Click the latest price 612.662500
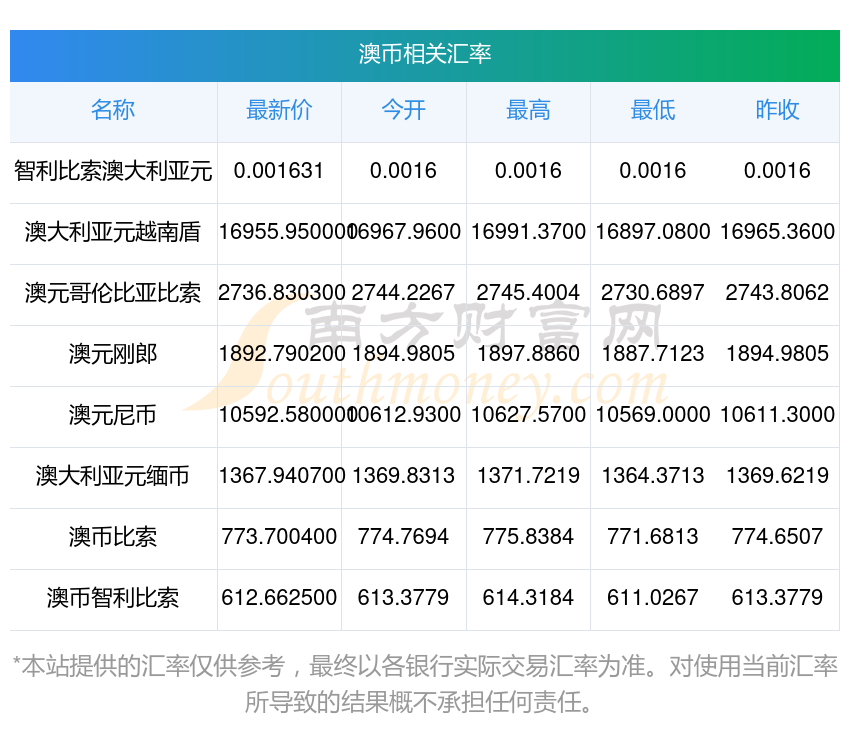This screenshot has width=850, height=733. point(279,598)
